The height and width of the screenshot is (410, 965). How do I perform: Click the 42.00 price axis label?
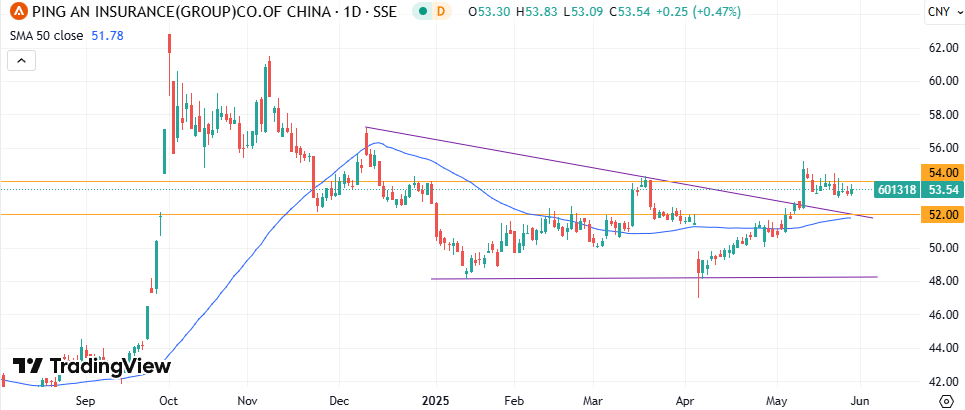pyautogui.click(x=943, y=381)
